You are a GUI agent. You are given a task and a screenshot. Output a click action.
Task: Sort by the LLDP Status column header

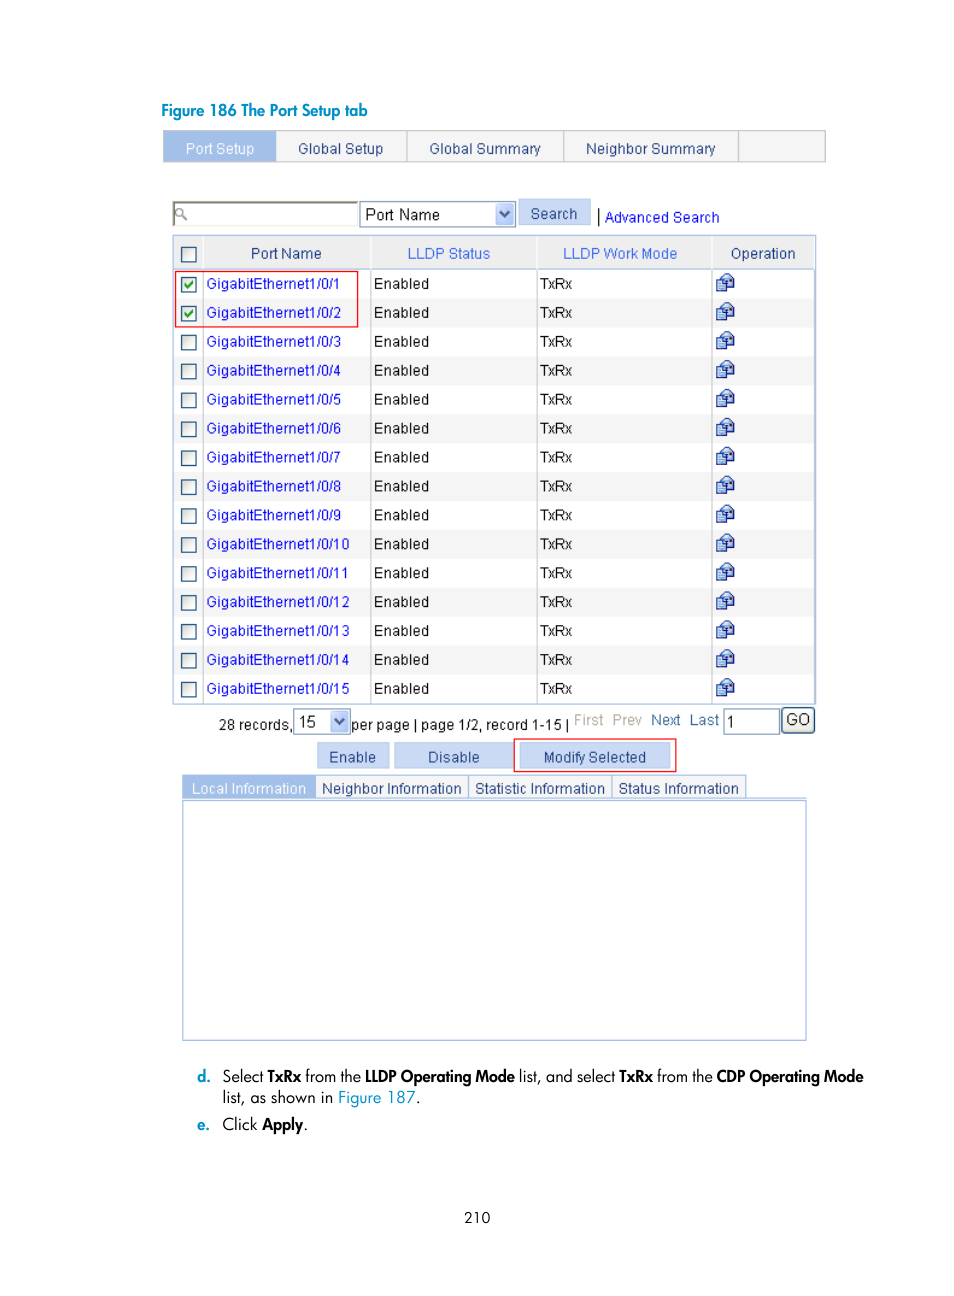(449, 254)
